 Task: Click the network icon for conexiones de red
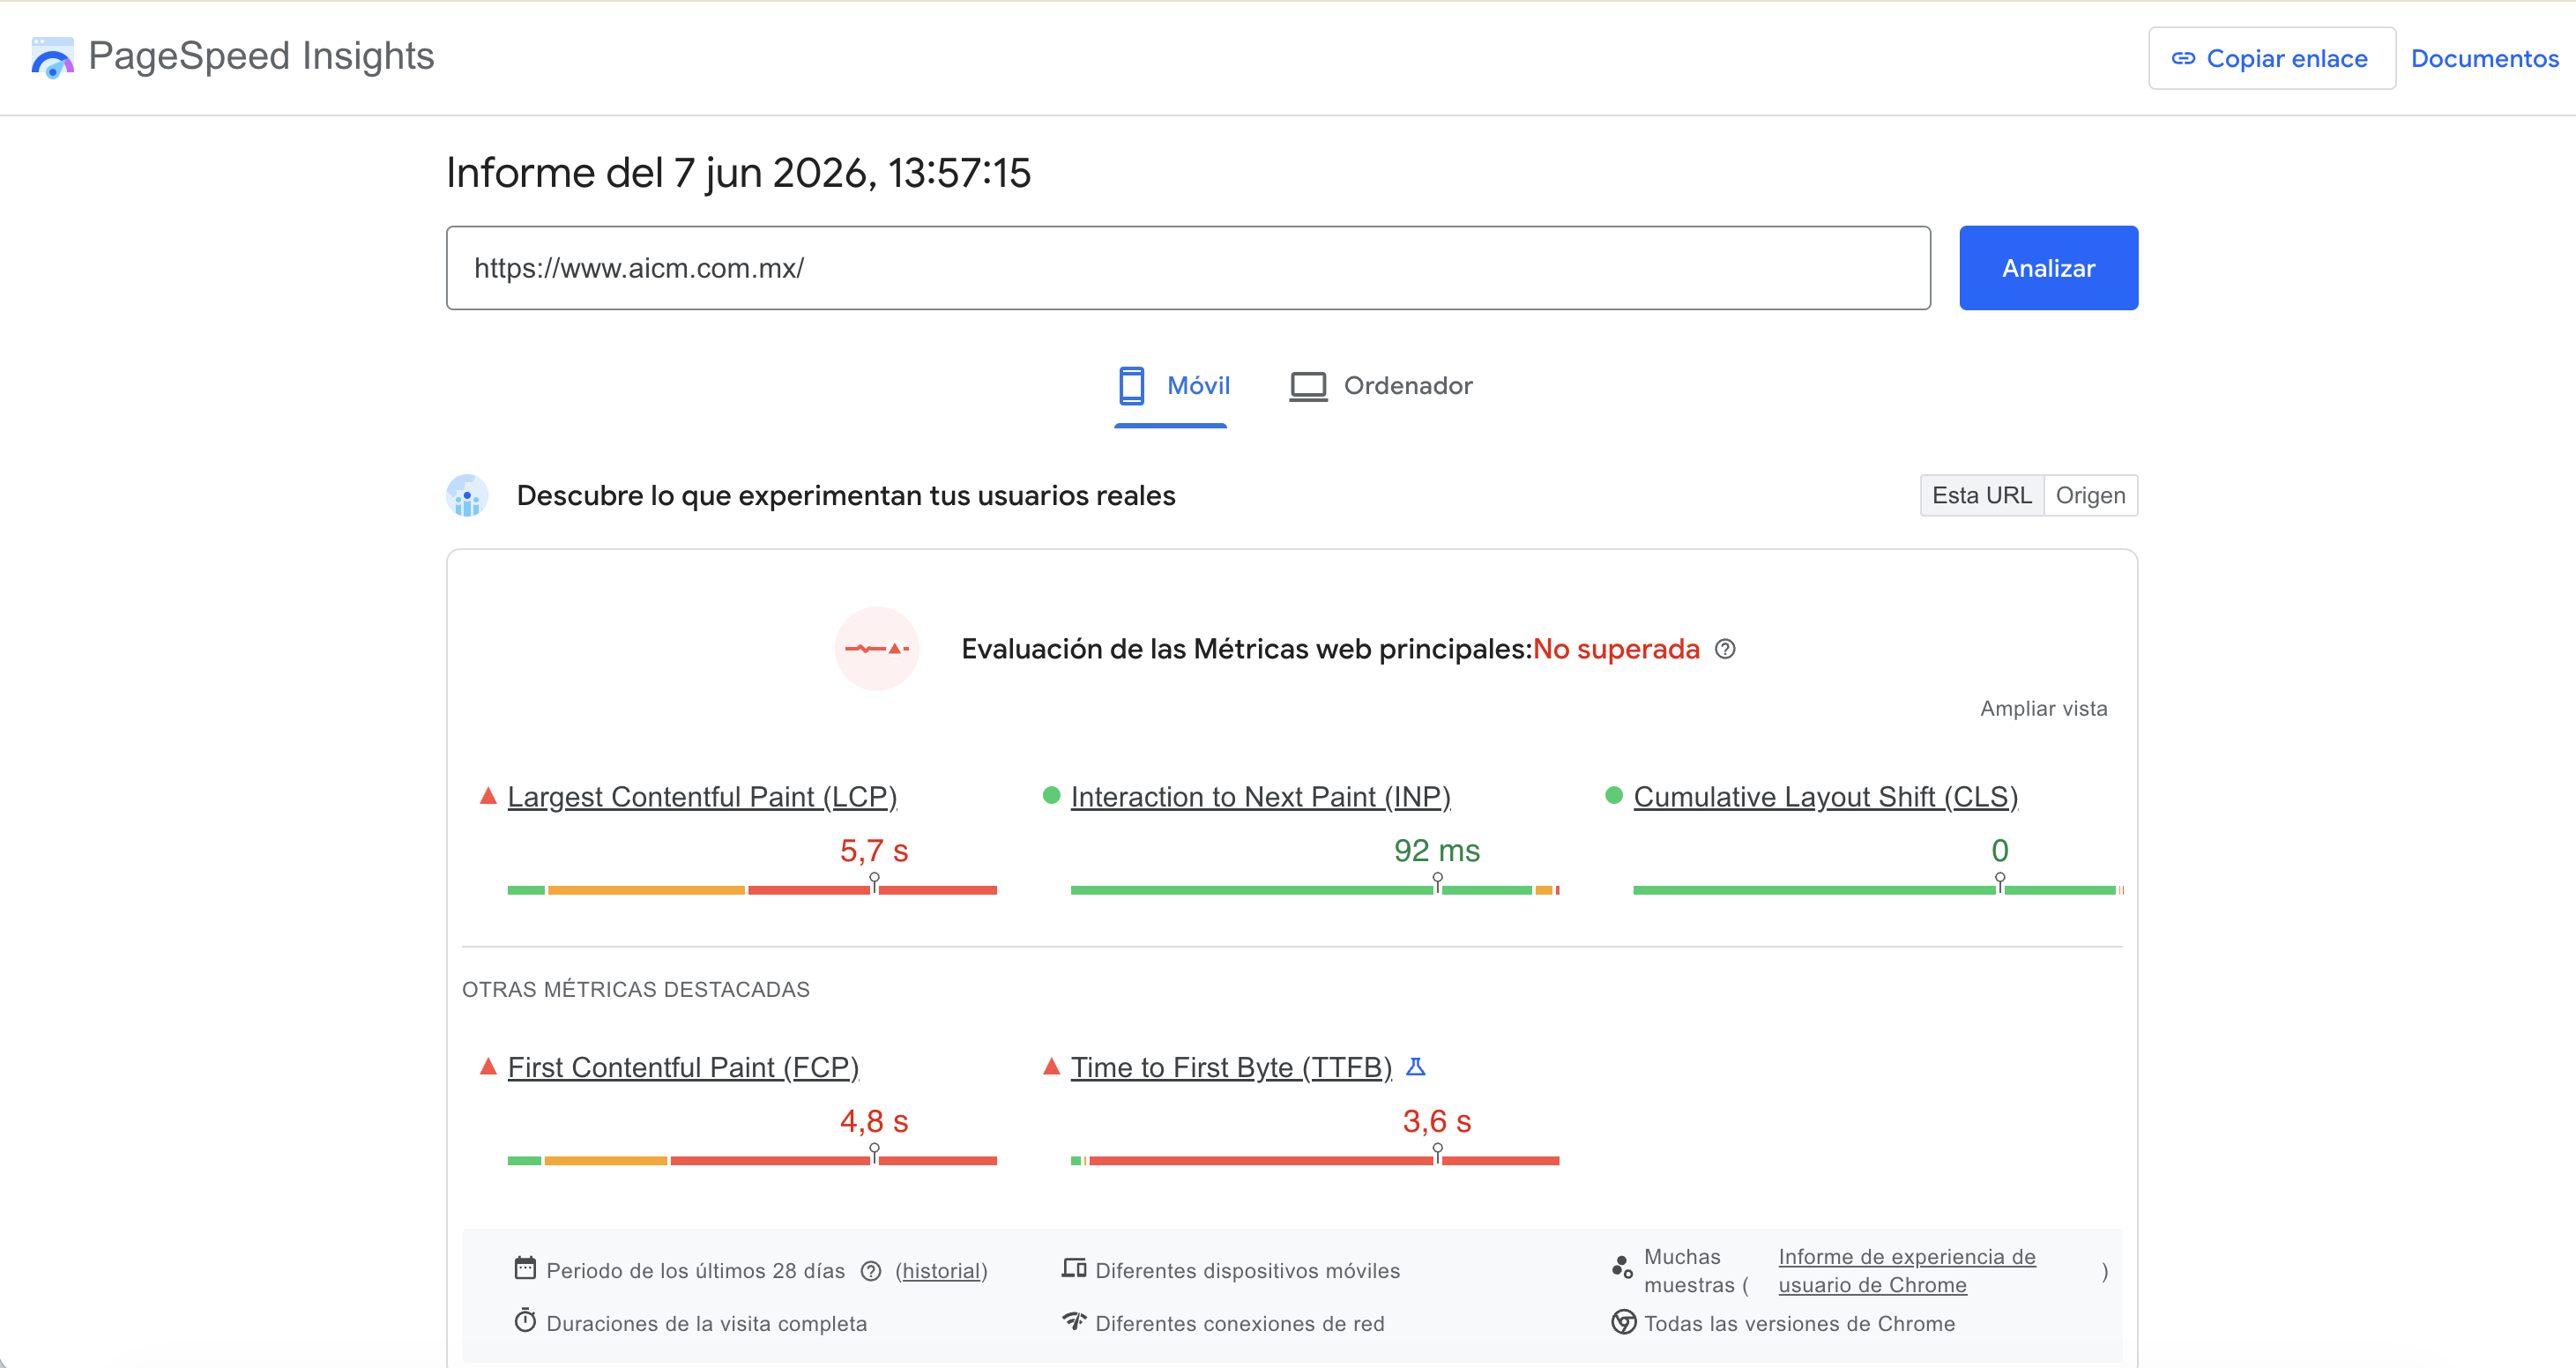point(1074,1321)
